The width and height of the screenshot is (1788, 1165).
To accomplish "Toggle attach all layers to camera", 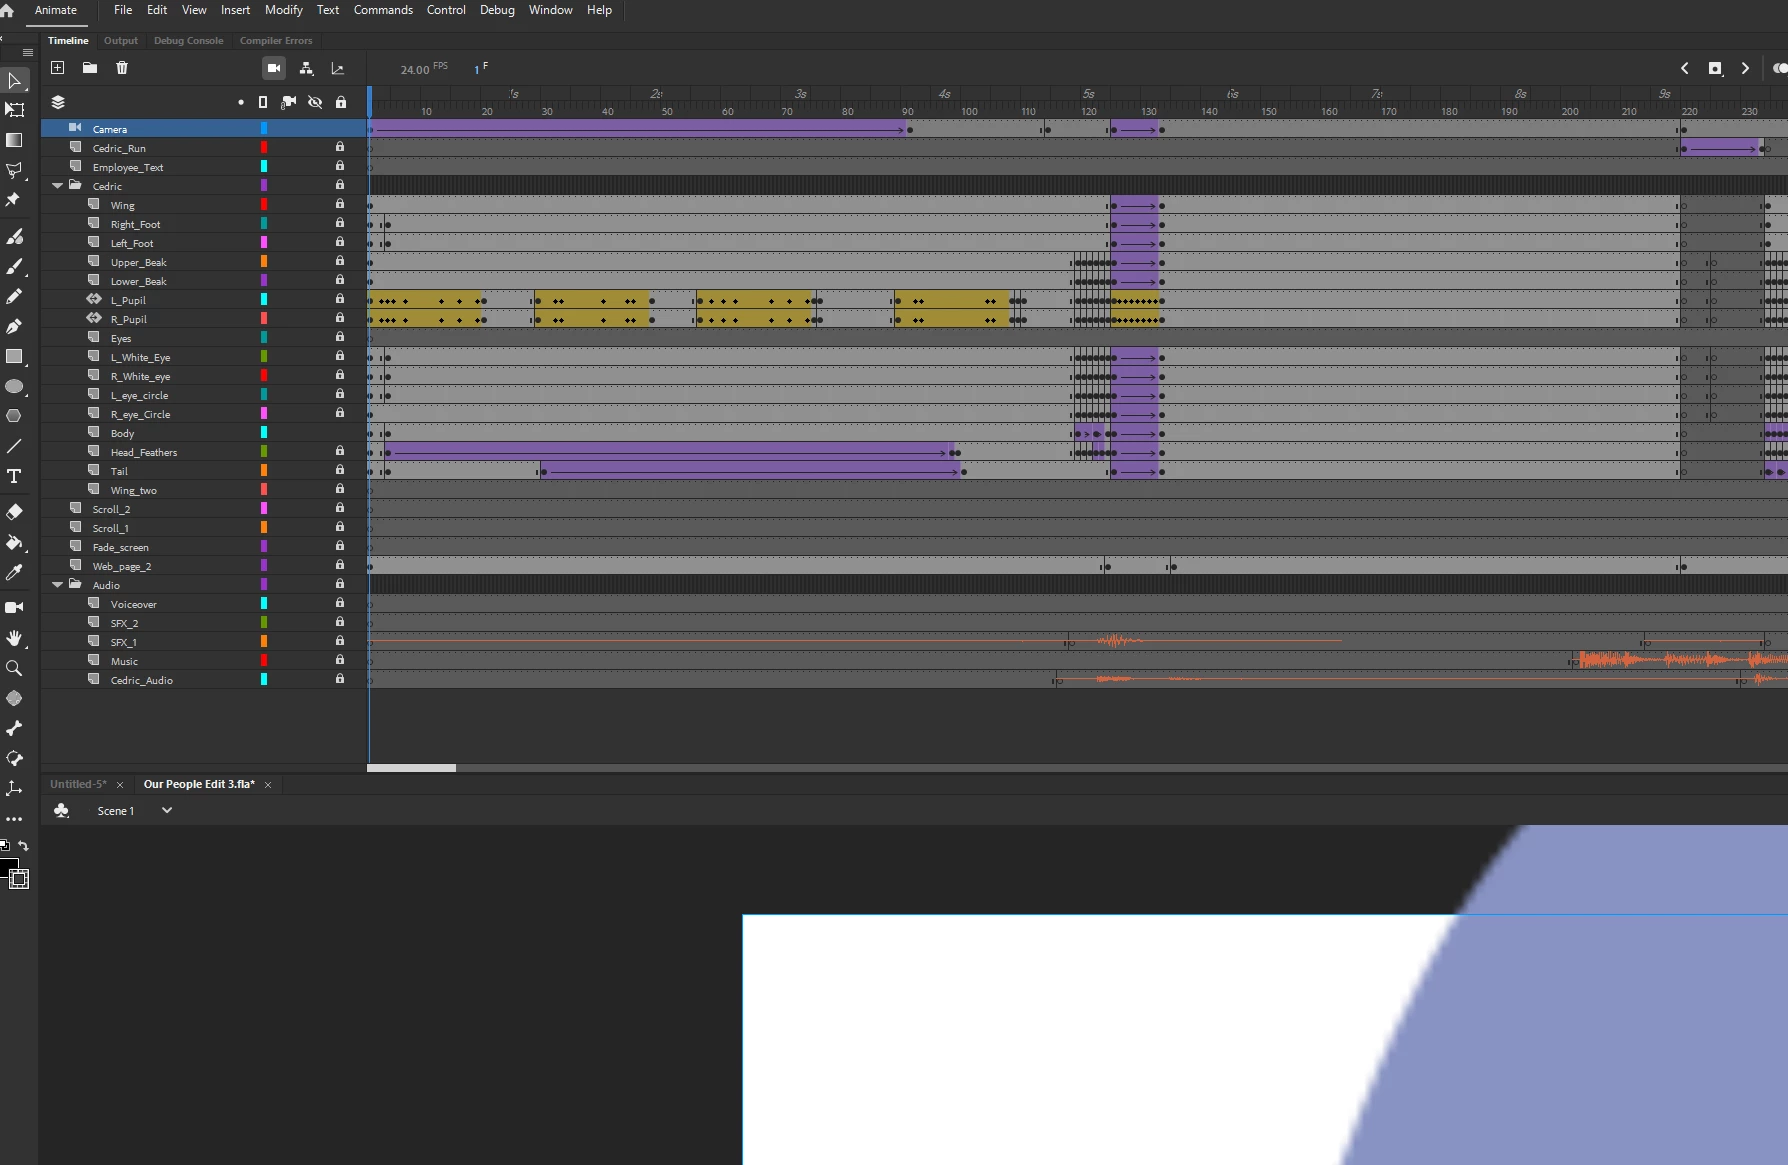I will [x=289, y=102].
